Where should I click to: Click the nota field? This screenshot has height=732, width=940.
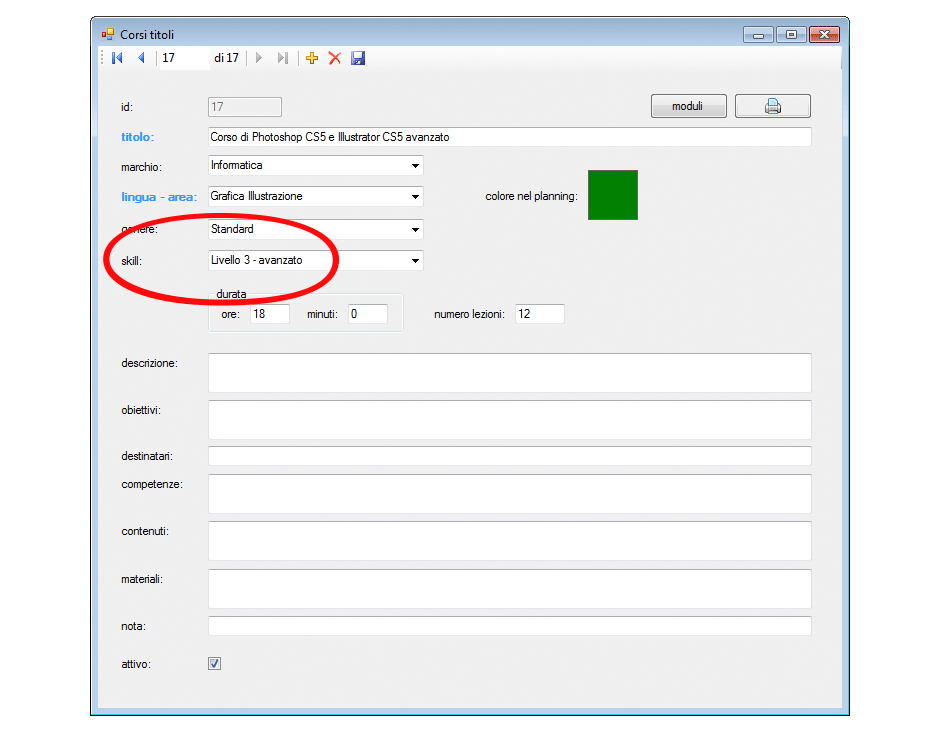pyautogui.click(x=510, y=626)
